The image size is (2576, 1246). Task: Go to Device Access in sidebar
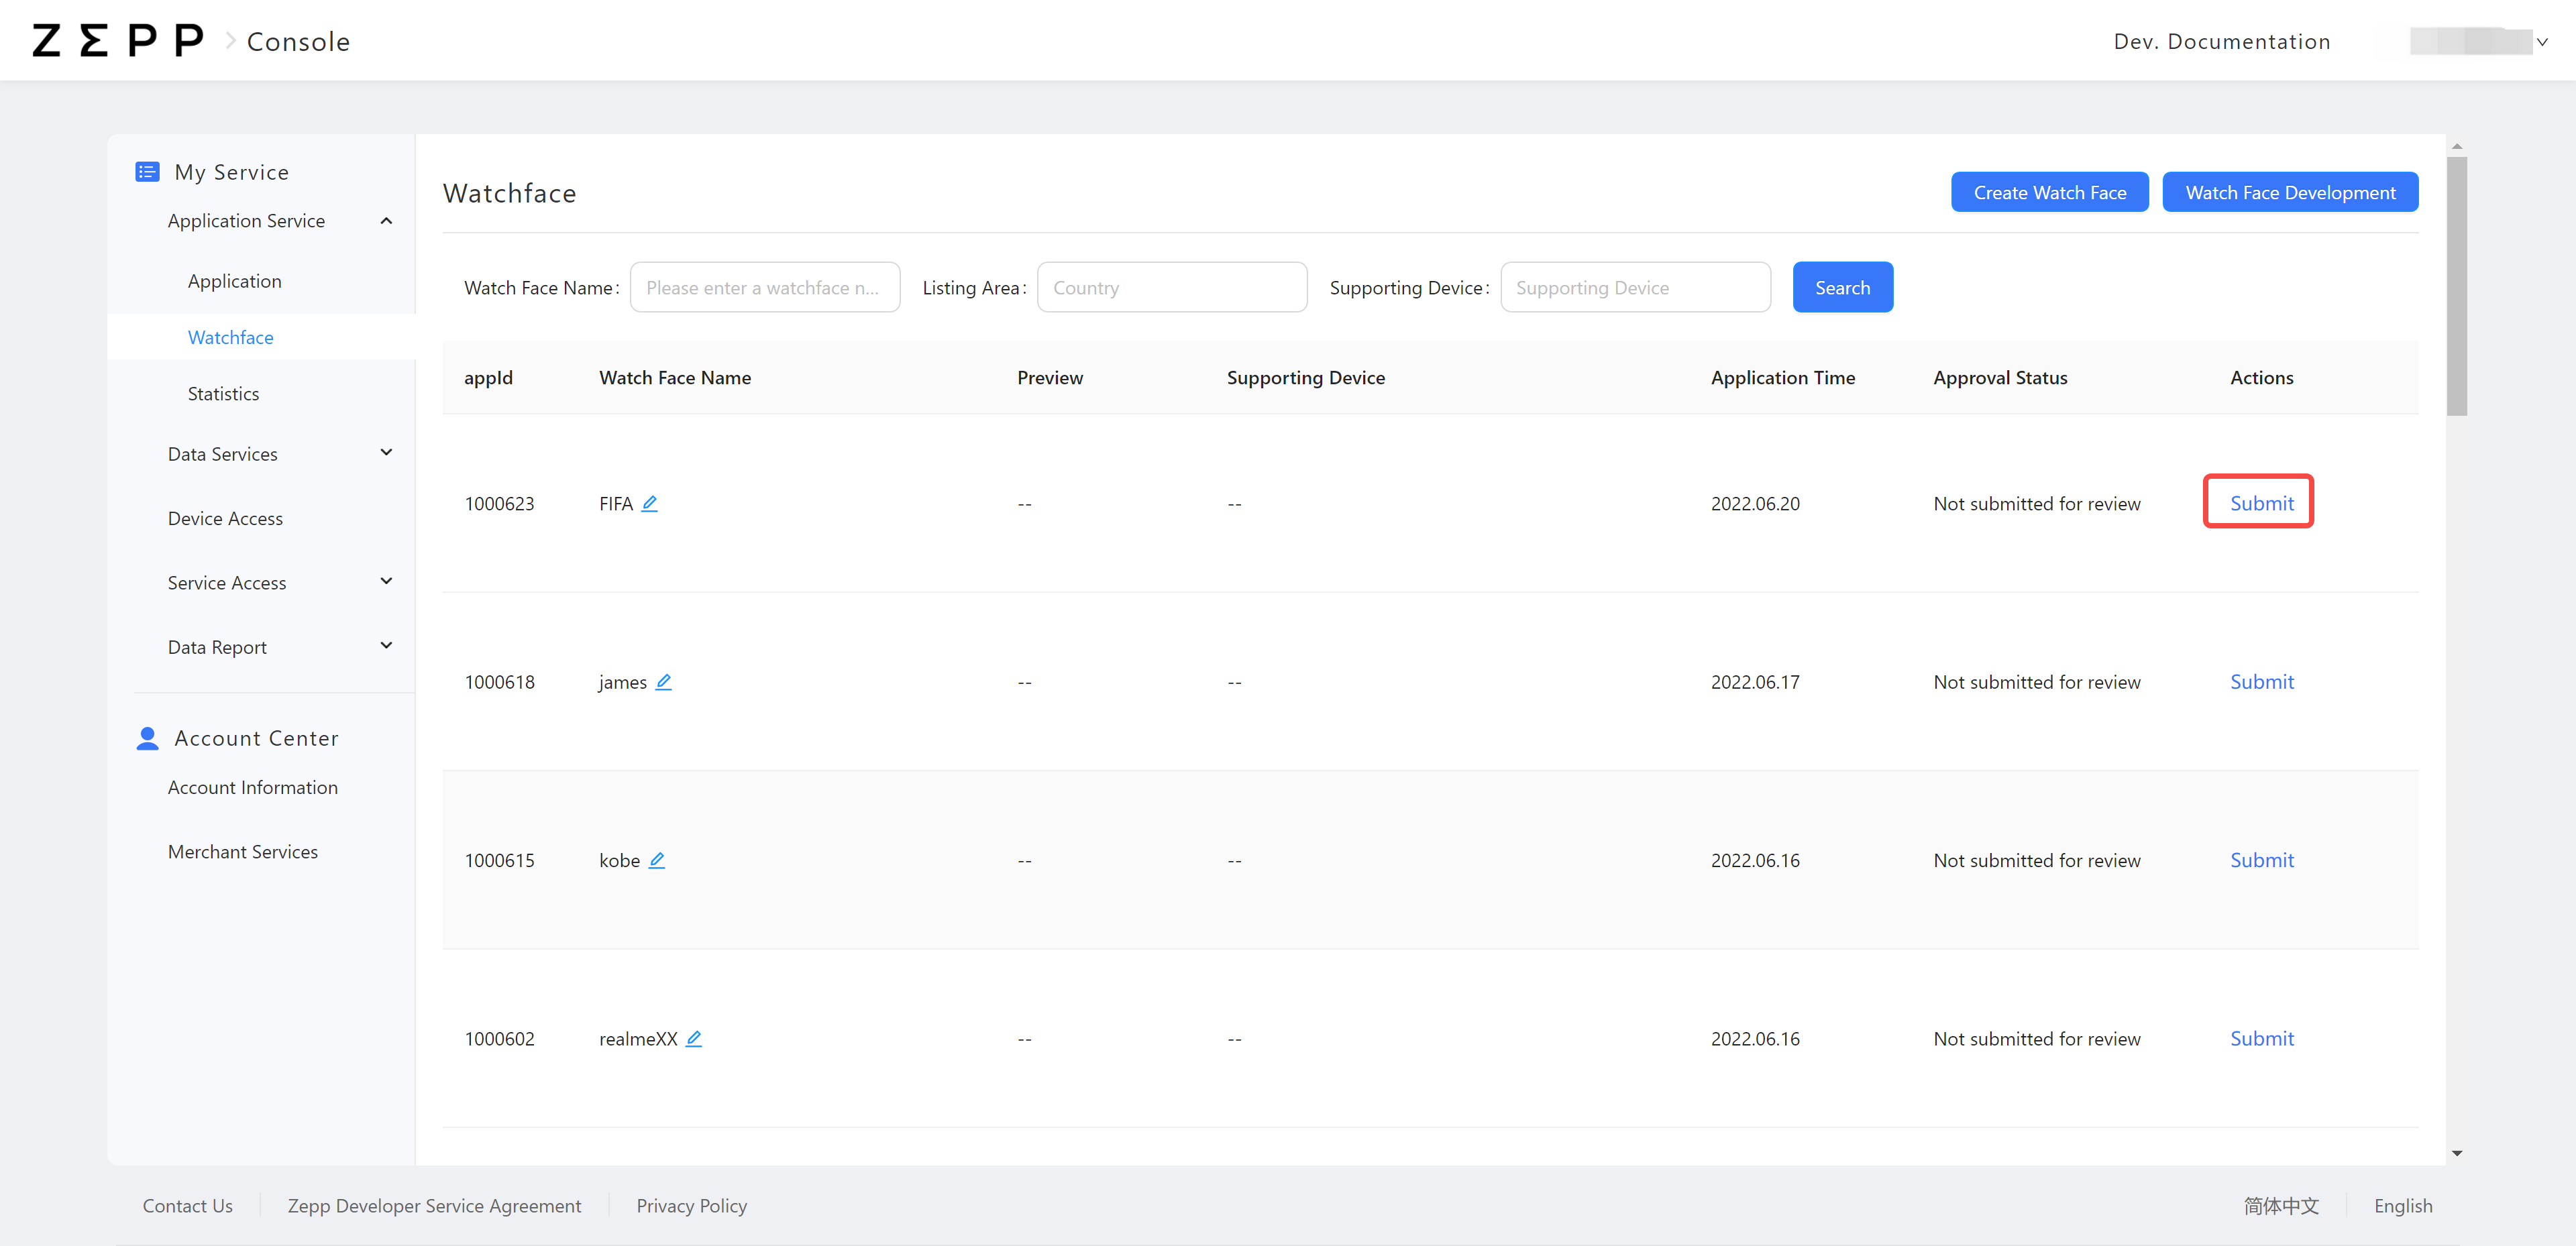coord(225,518)
